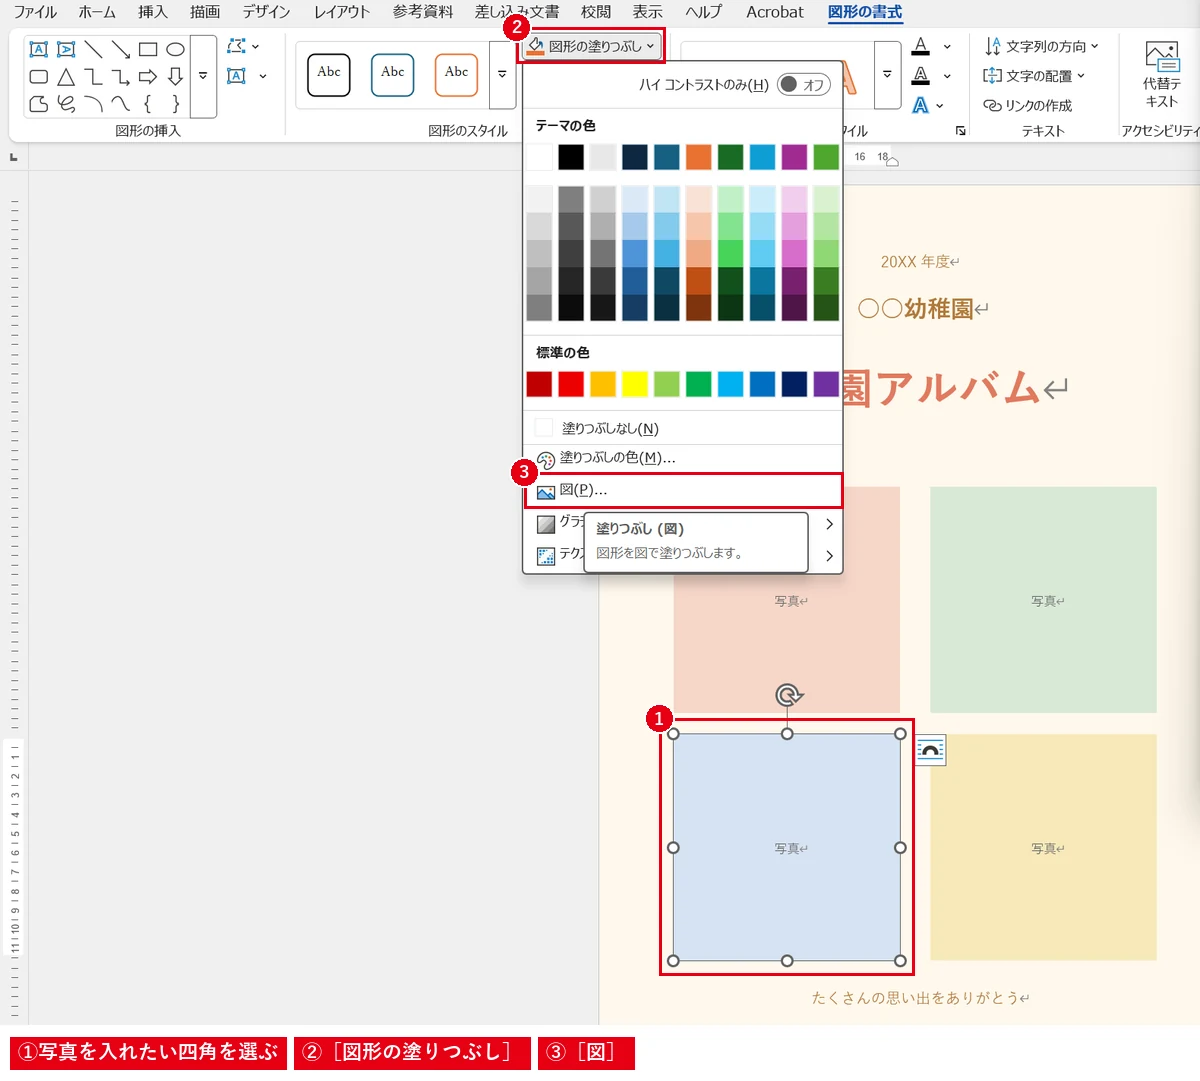Image resolution: width=1200 pixels, height=1081 pixels.
Task: Pick the curve shape
Action: [121, 103]
